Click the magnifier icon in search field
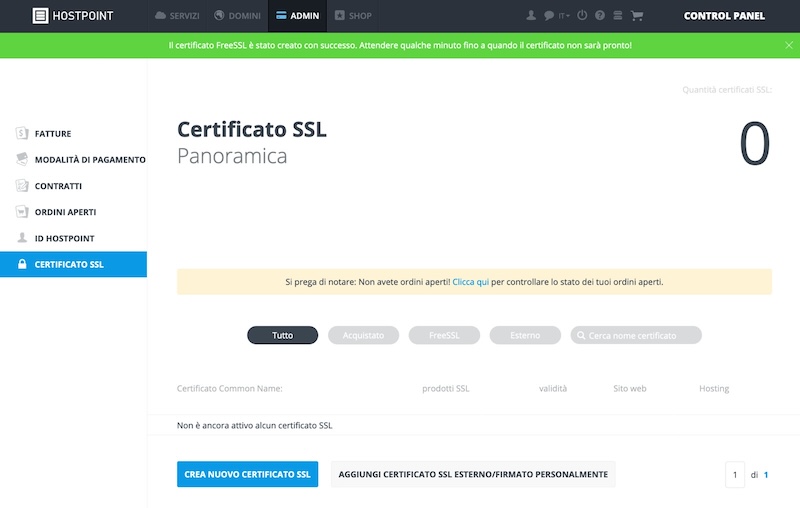The width and height of the screenshot is (800, 508). [x=581, y=335]
